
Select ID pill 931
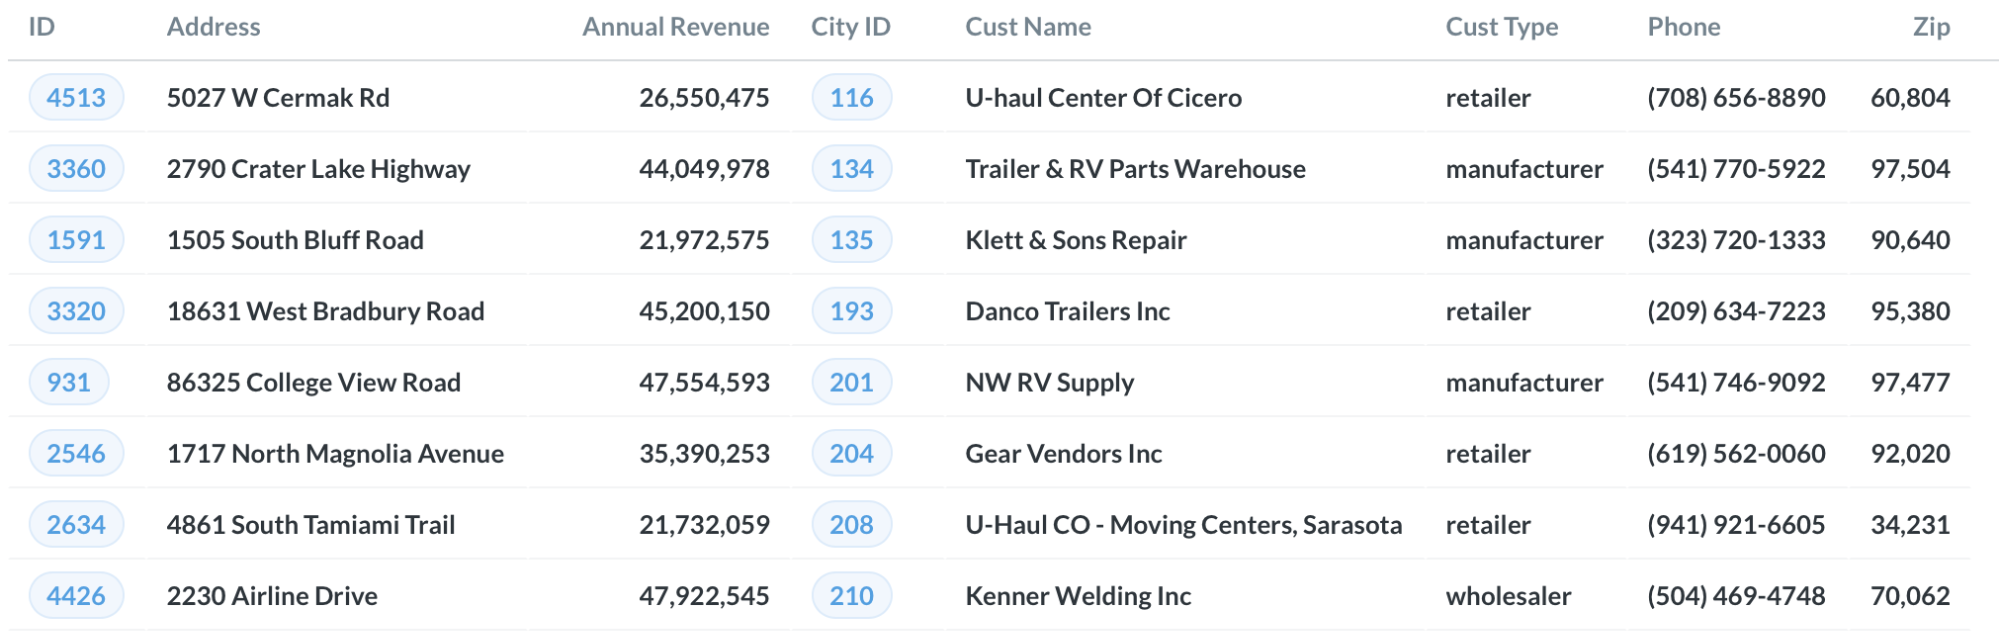(68, 382)
